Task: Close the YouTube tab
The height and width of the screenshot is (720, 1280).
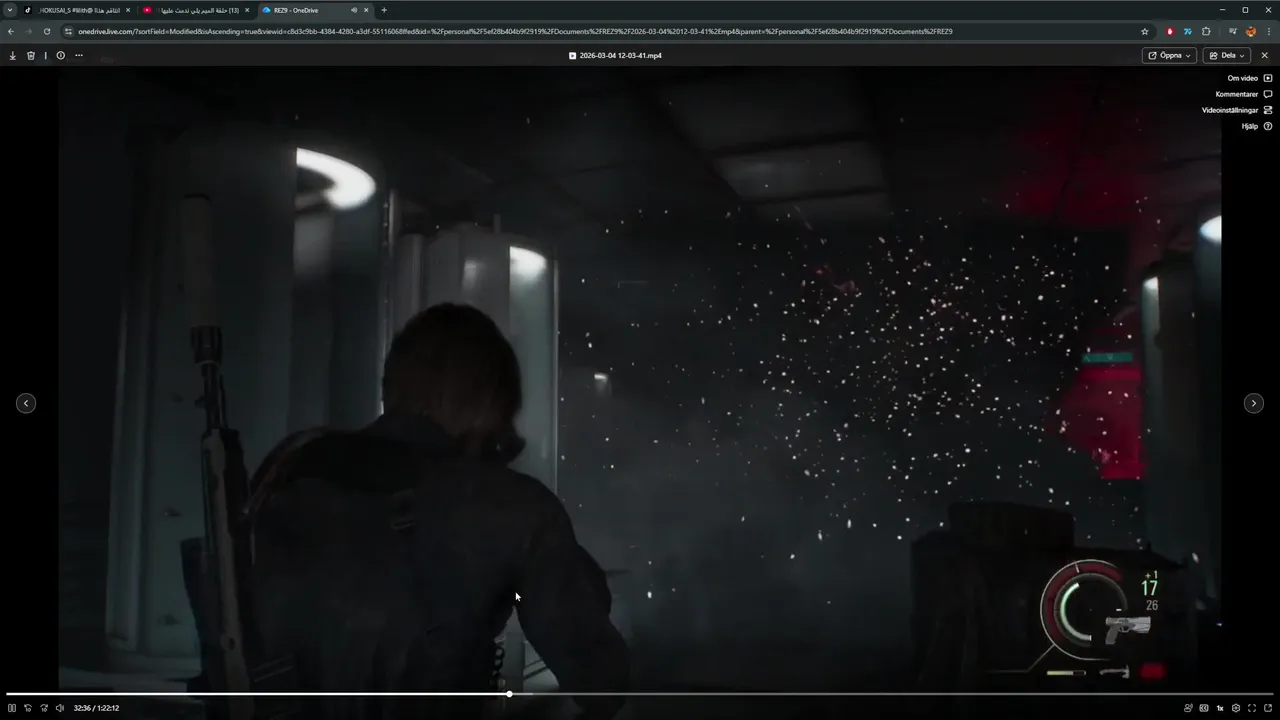Action: coord(247,10)
